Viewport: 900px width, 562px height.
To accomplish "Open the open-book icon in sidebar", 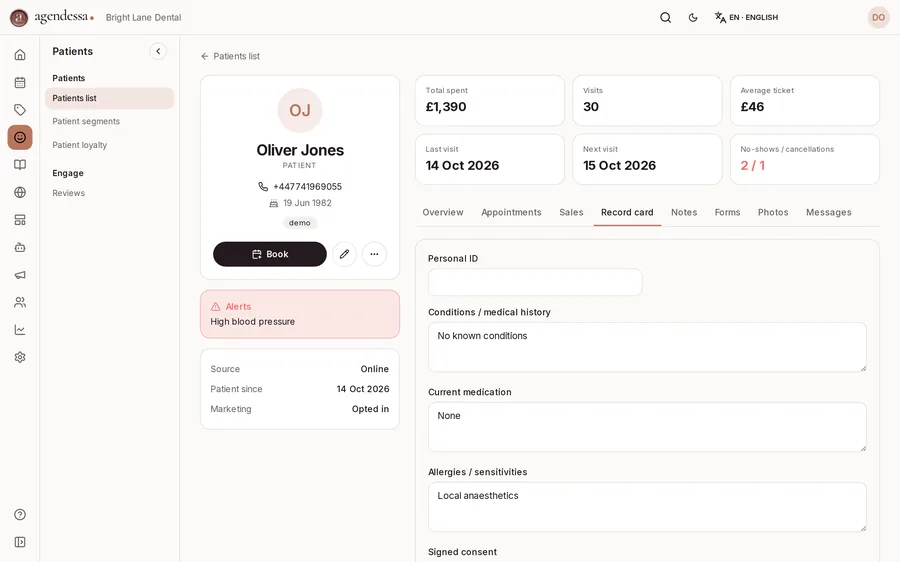I will tap(20, 165).
